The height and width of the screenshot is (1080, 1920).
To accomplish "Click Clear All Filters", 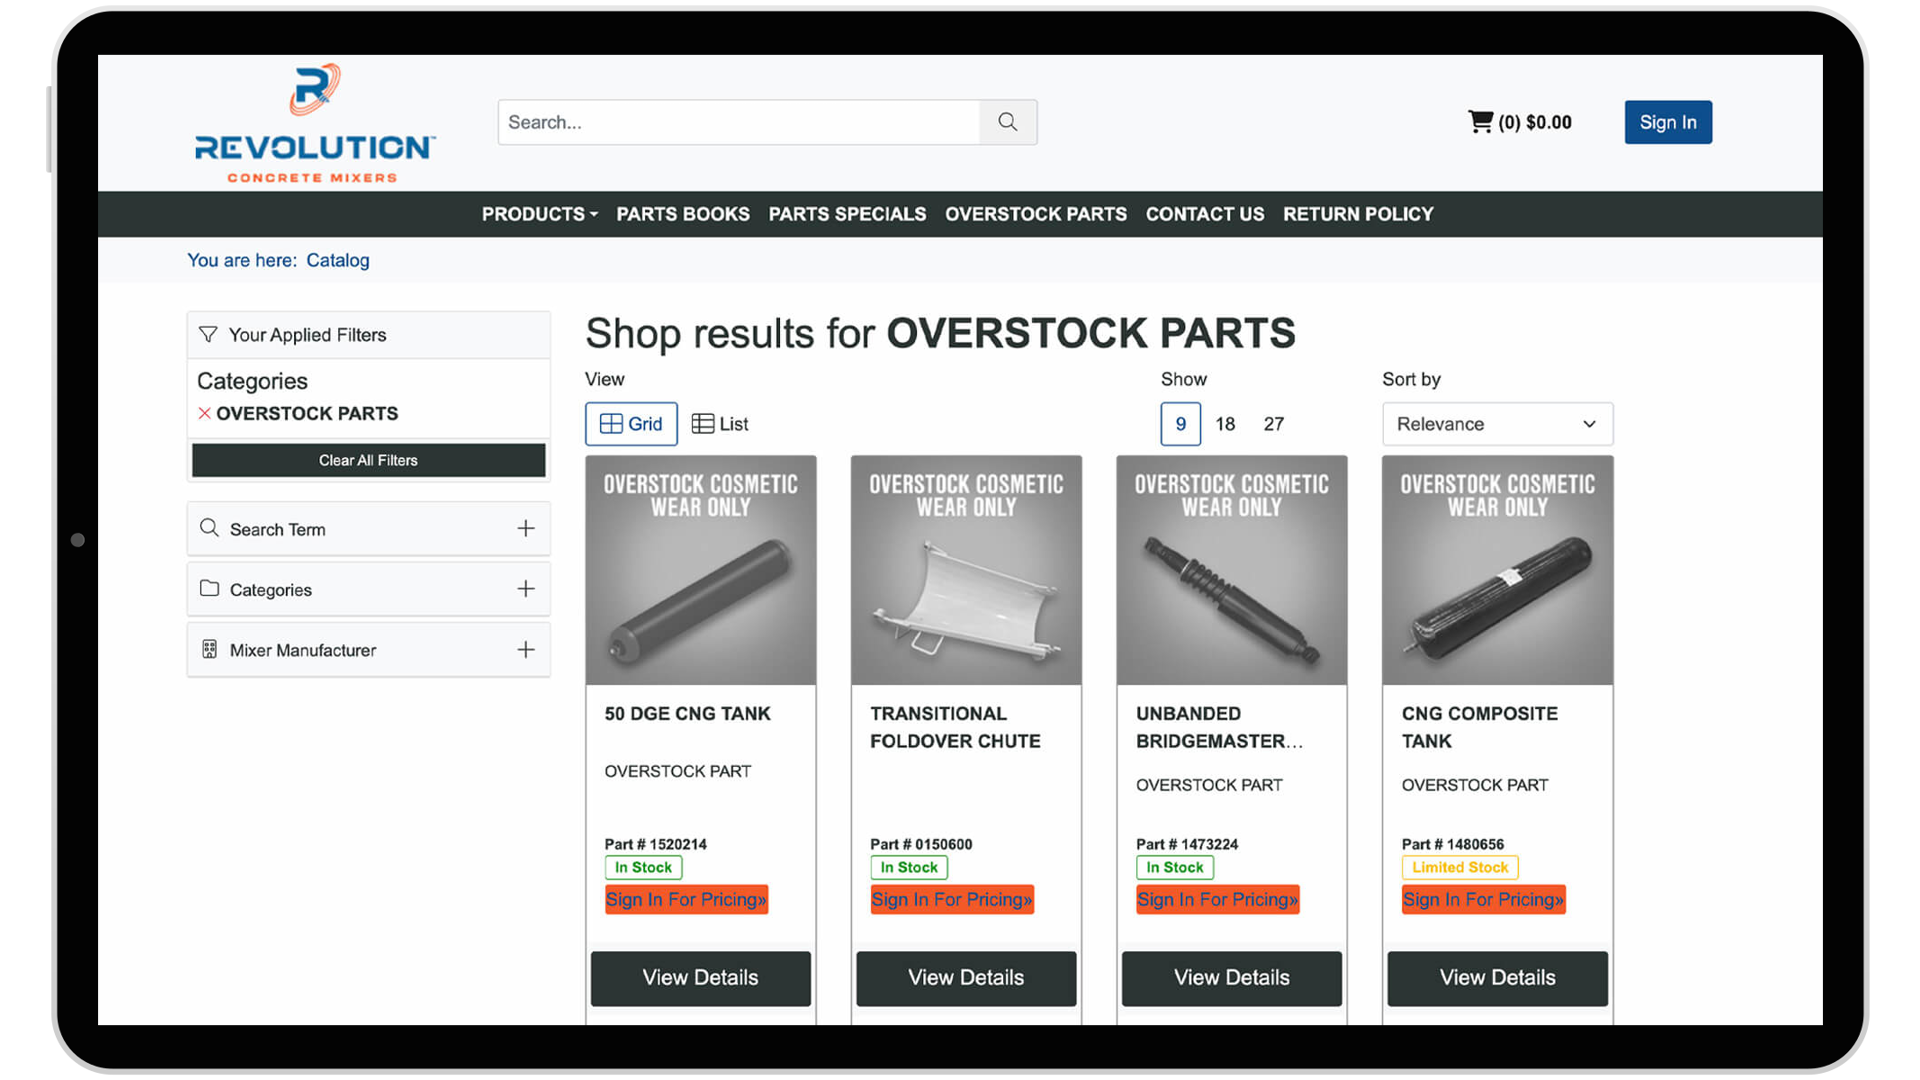I will [368, 460].
